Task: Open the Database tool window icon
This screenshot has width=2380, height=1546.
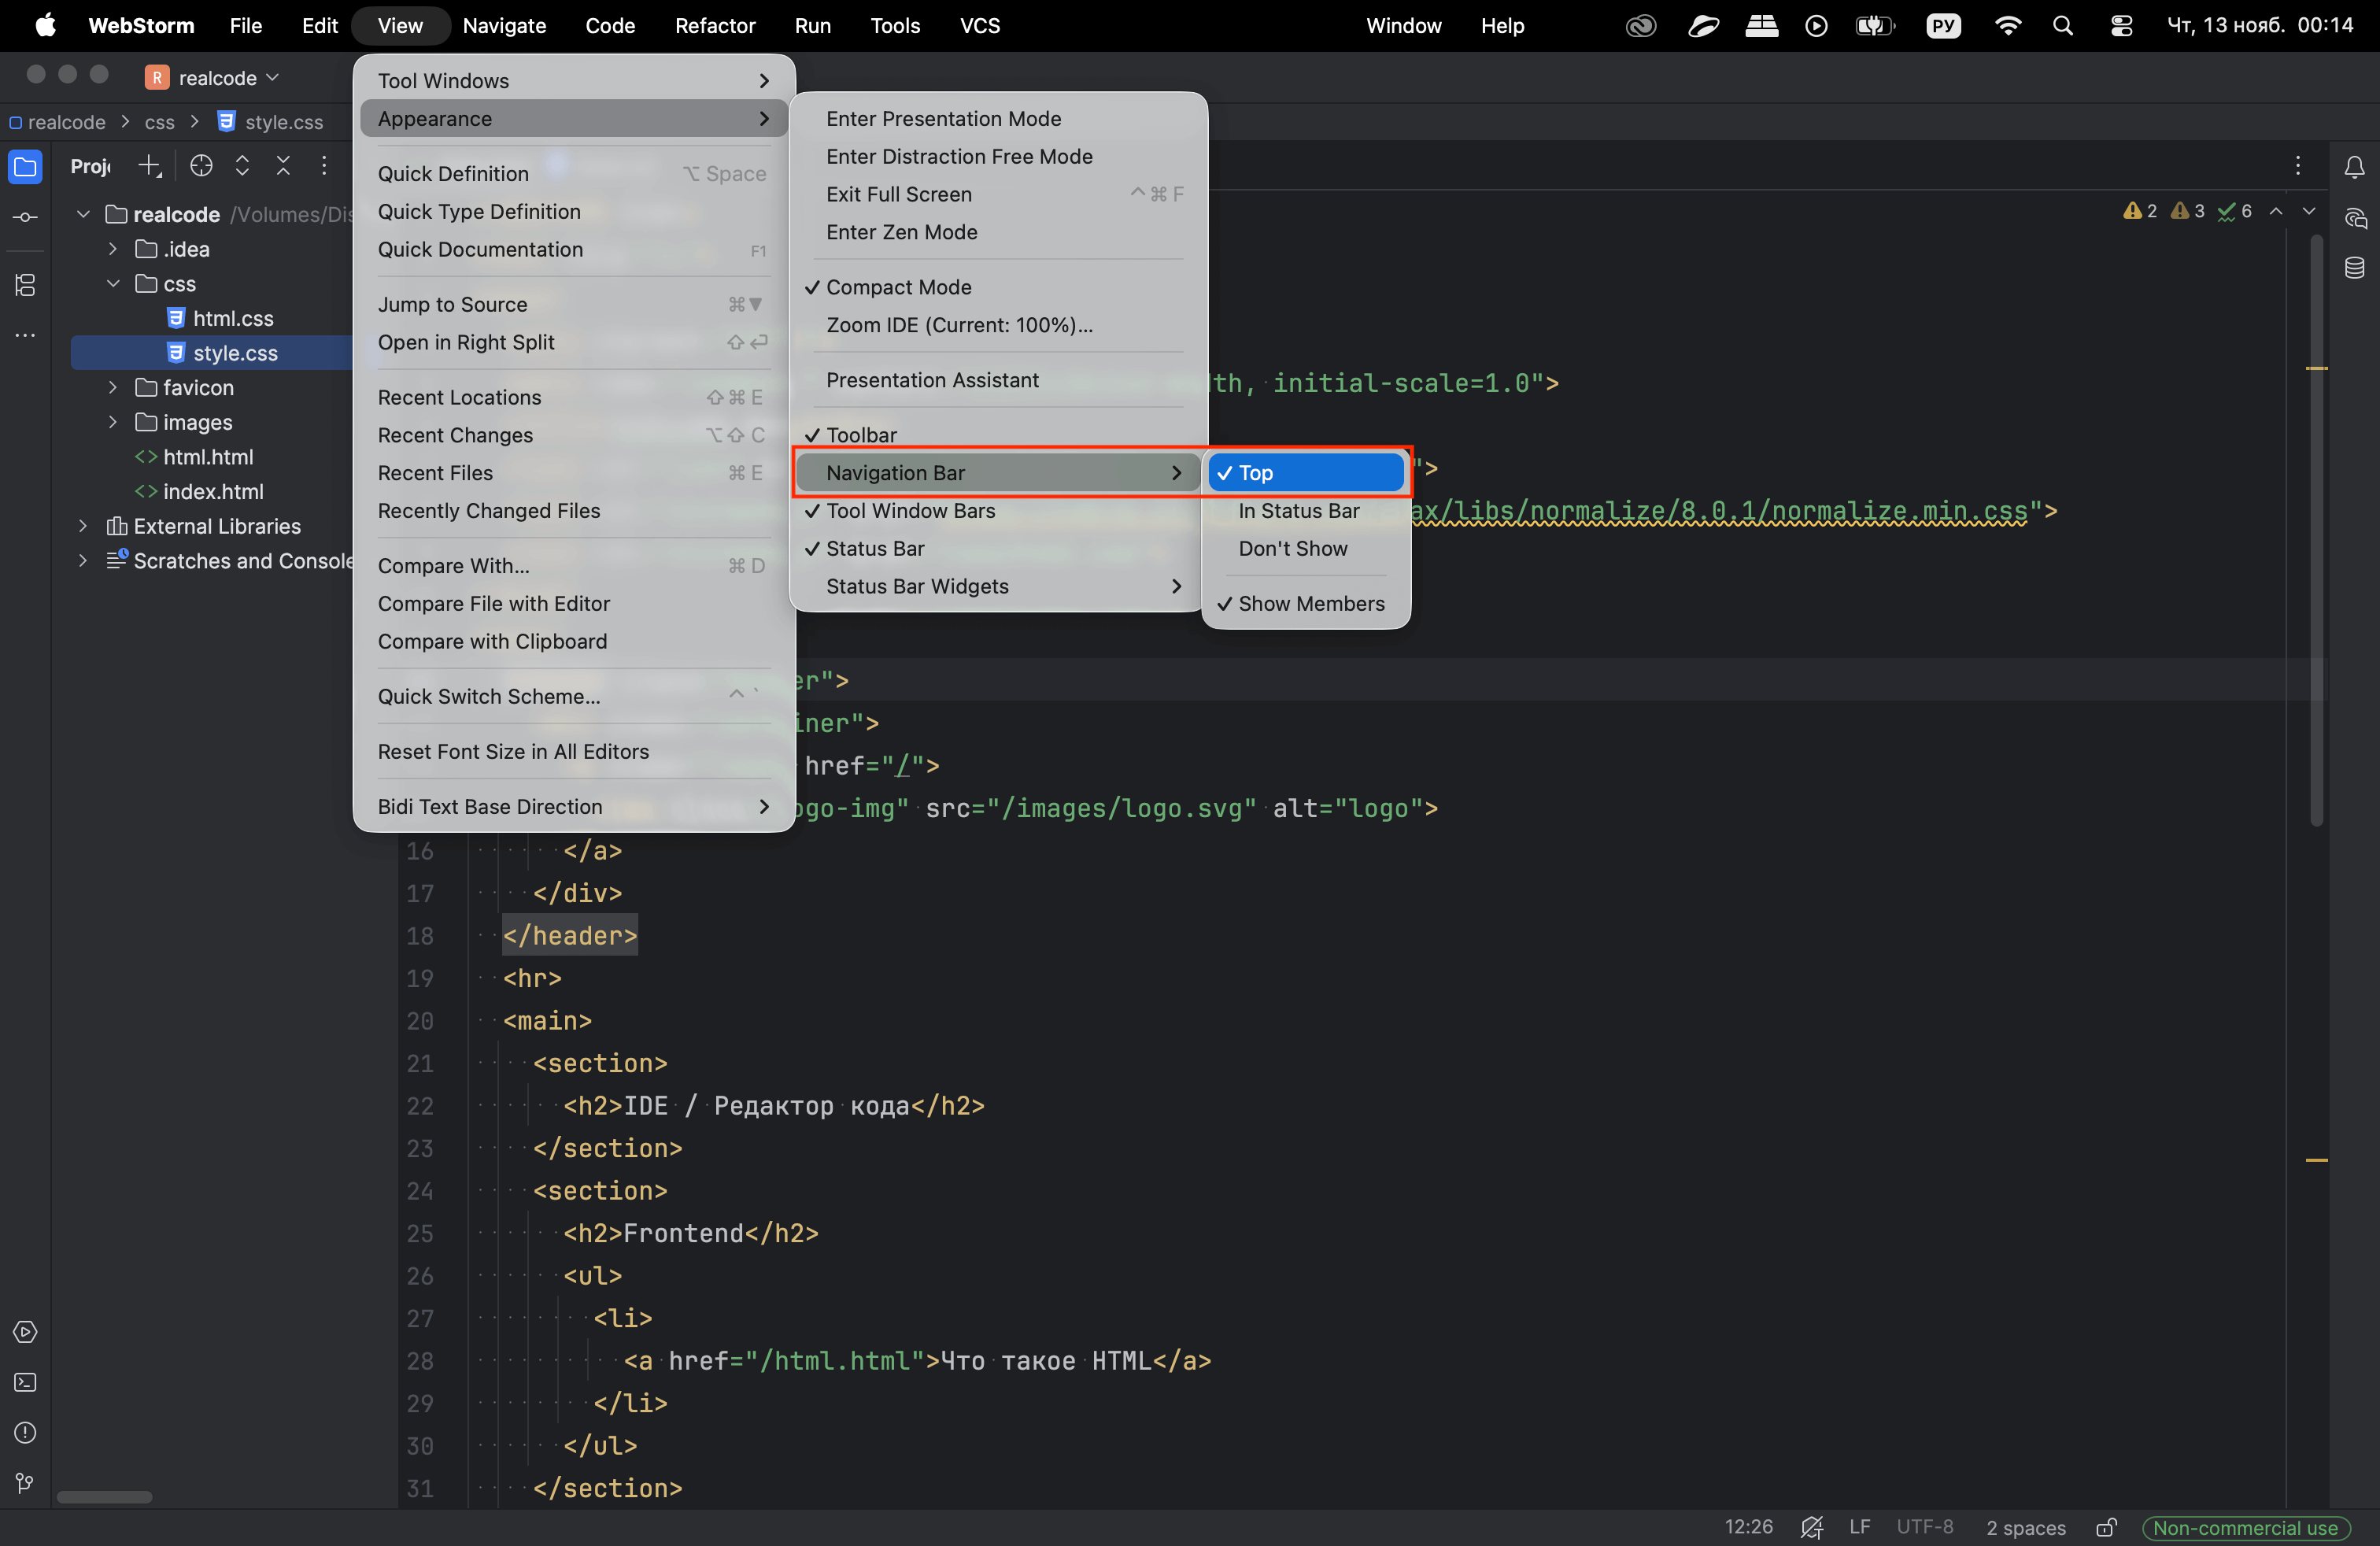Action: pos(2354,268)
